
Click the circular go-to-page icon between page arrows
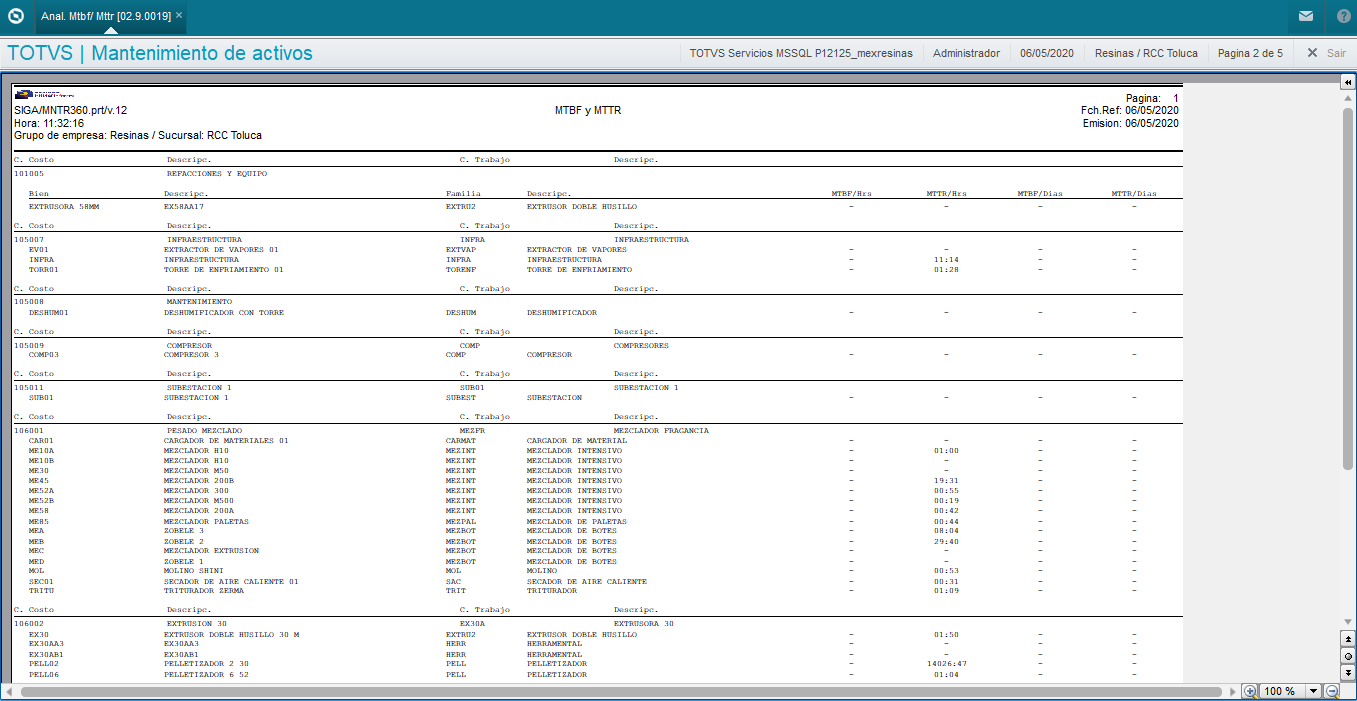click(1348, 656)
